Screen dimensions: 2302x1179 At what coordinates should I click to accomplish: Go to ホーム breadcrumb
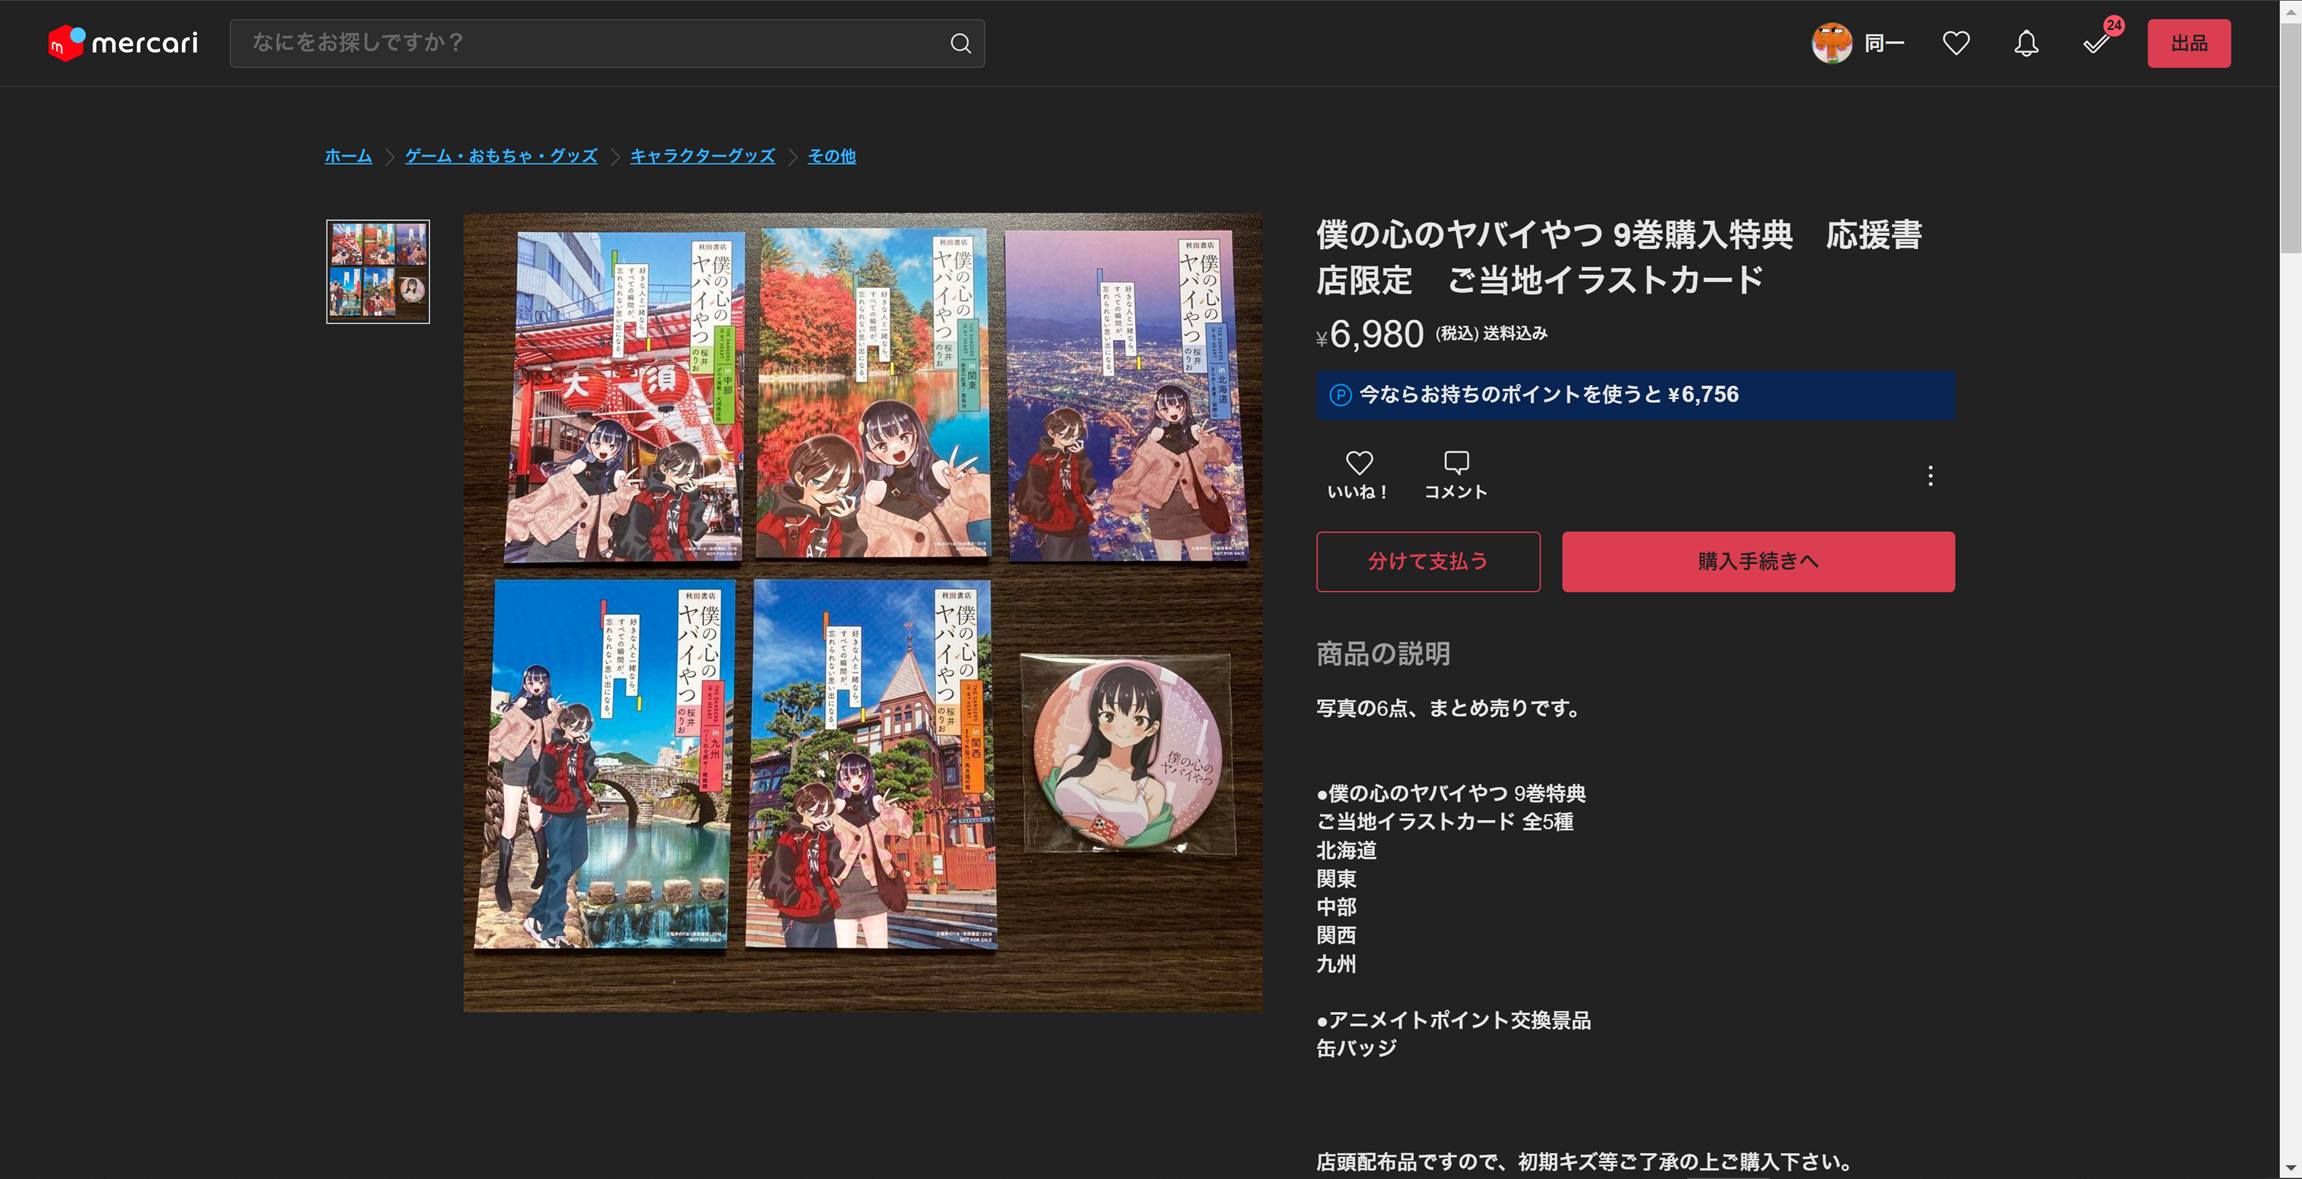348,156
